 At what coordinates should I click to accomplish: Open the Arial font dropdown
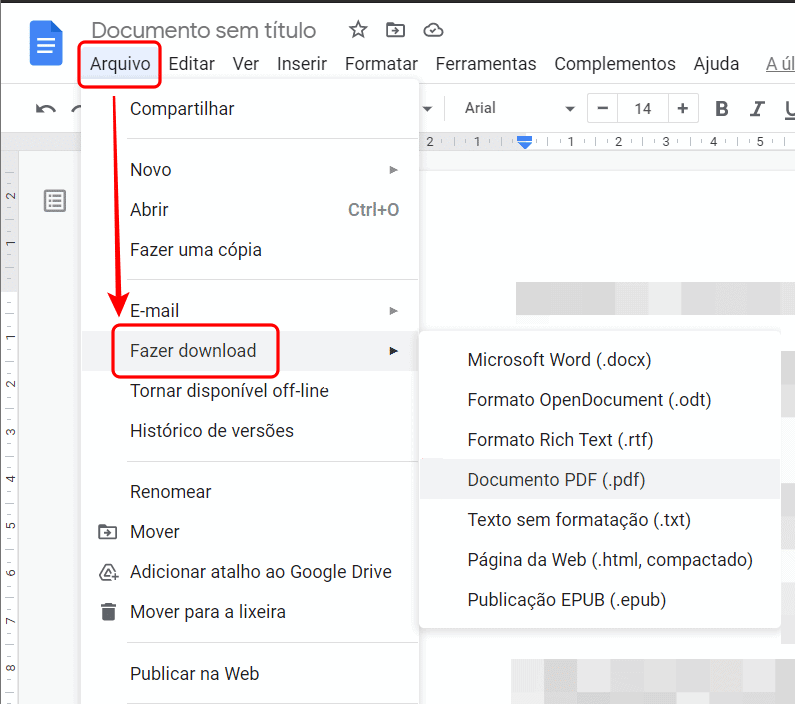[520, 108]
